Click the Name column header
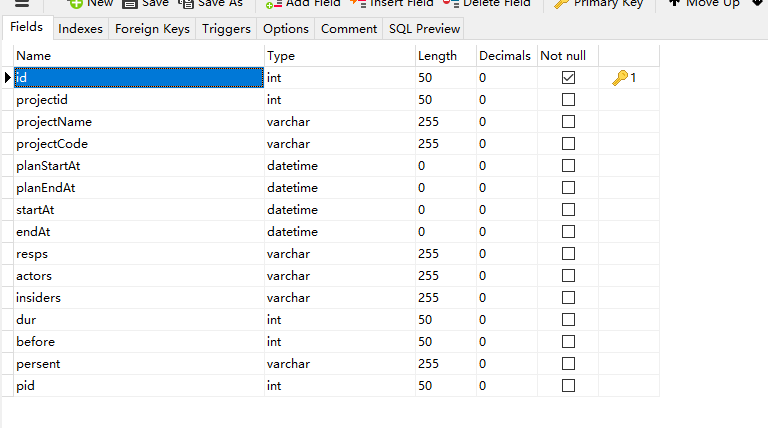Screen dimensions: 768x428 pyautogui.click(x=139, y=56)
